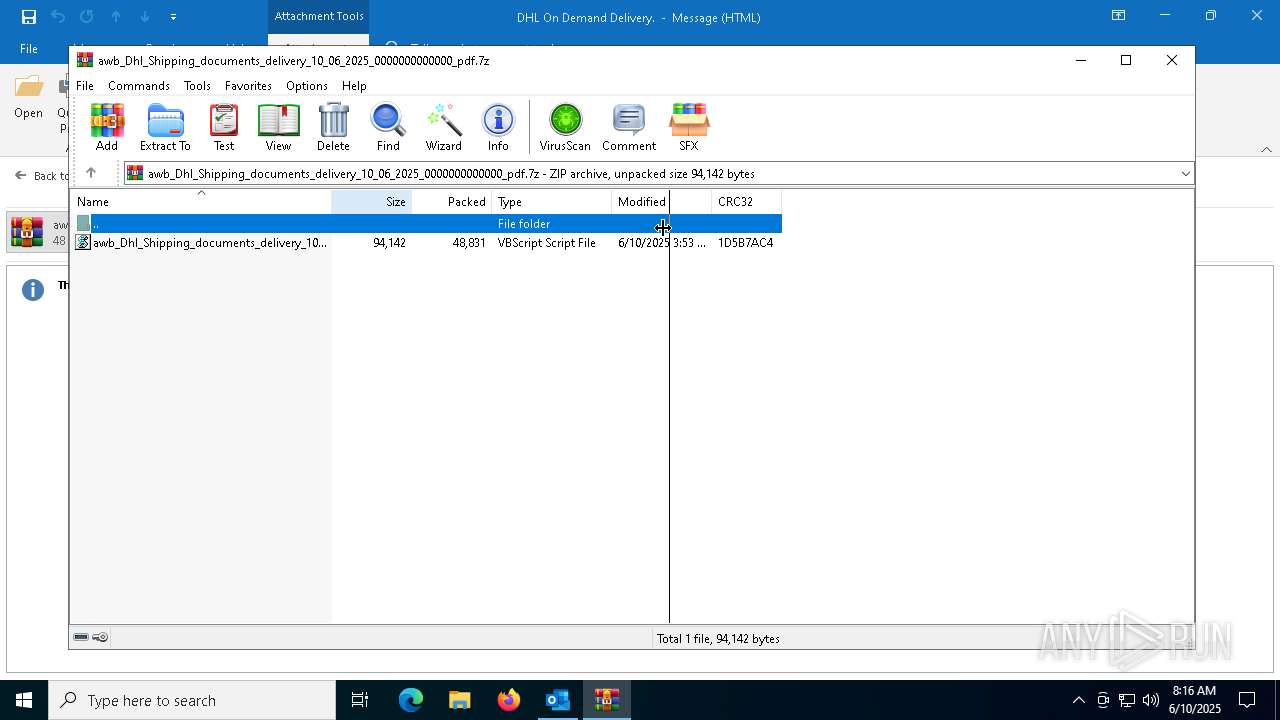1280x720 pixels.
Task: Open the archive Comment tool
Action: click(629, 127)
